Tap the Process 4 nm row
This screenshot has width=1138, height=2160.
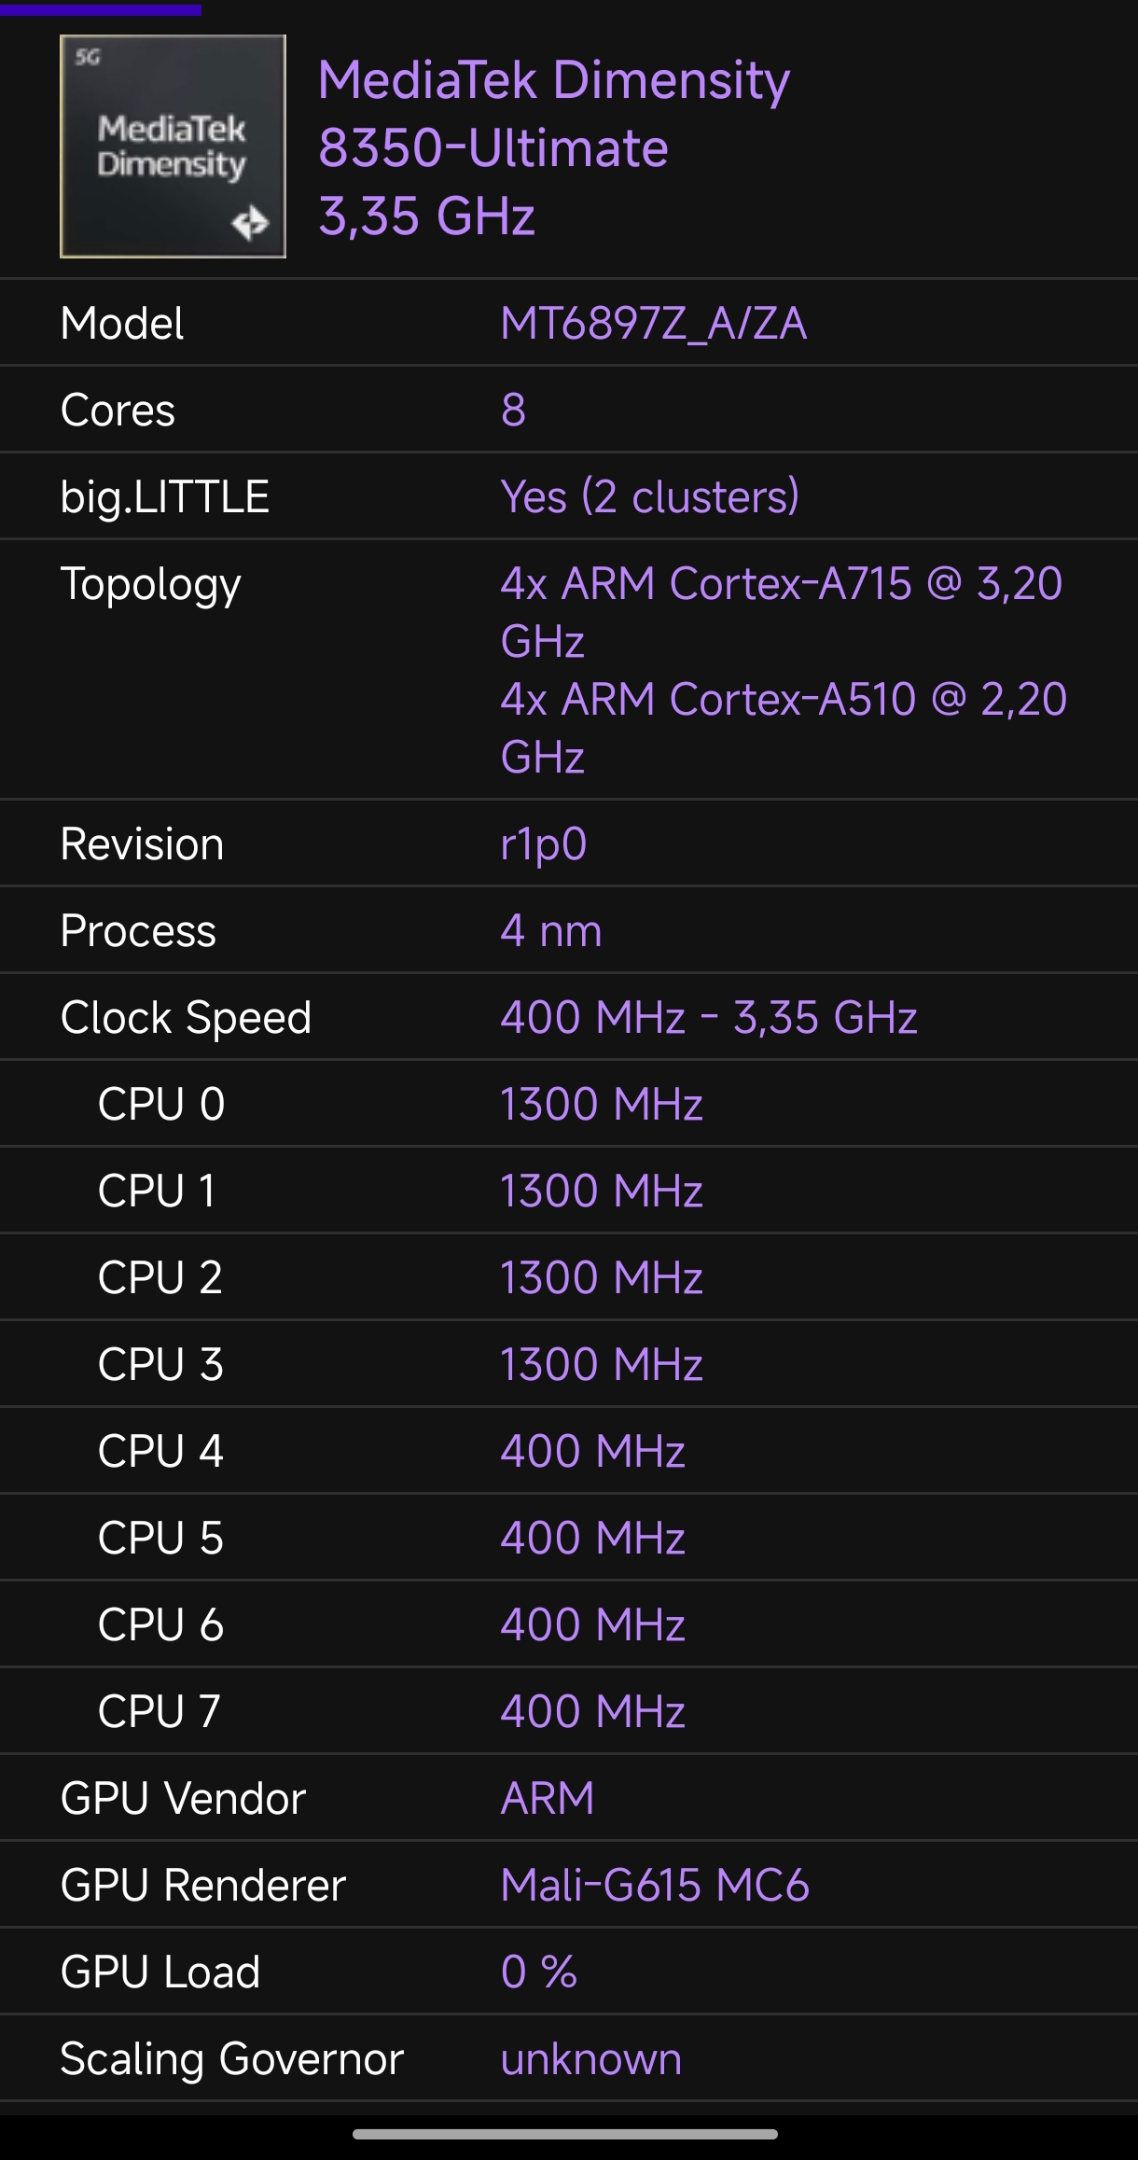[569, 931]
